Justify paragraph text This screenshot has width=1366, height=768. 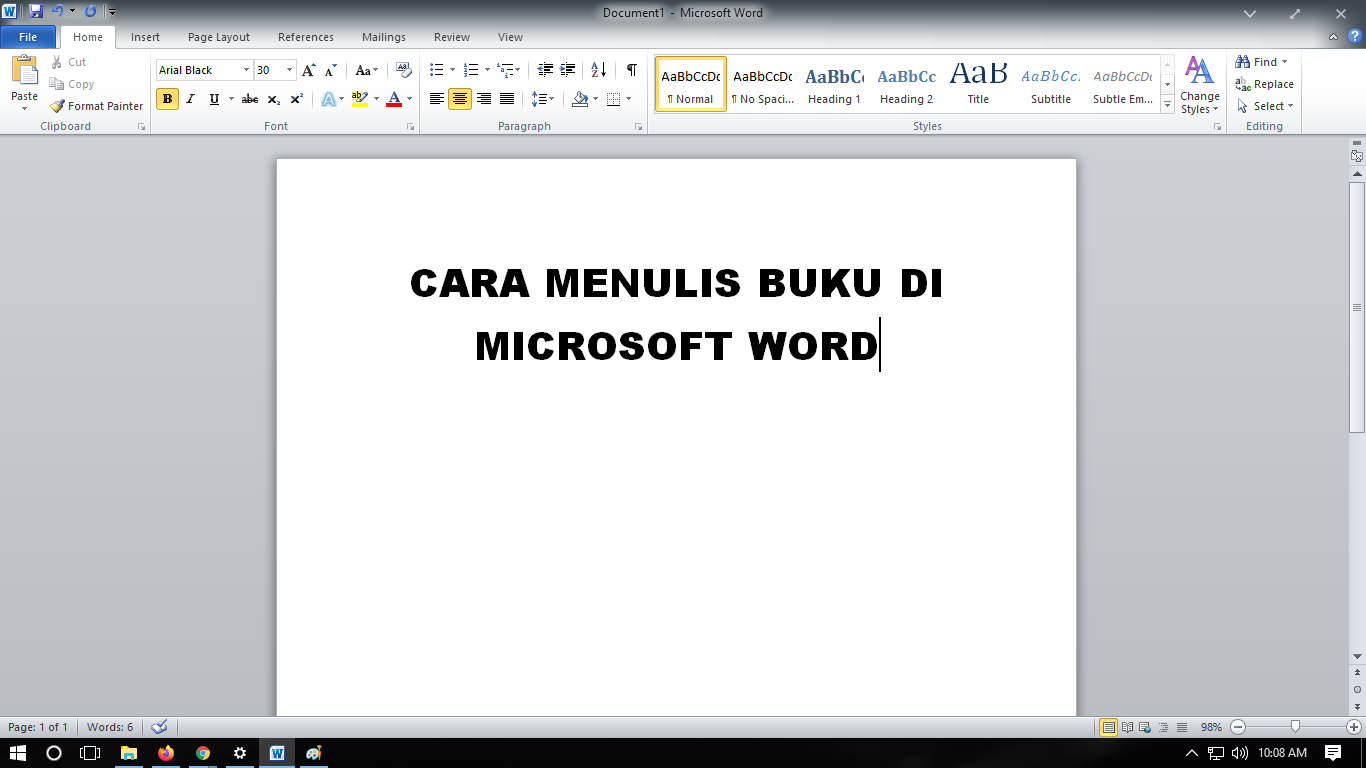[x=507, y=99]
